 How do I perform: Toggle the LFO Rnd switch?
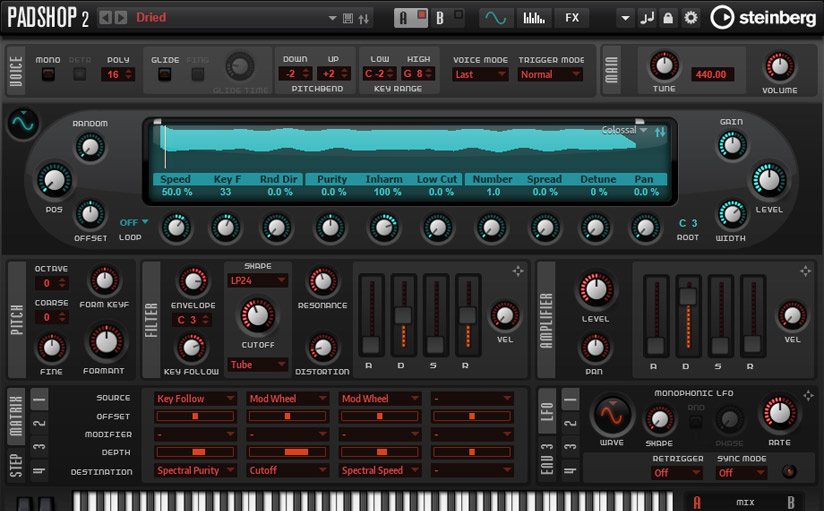(x=696, y=421)
